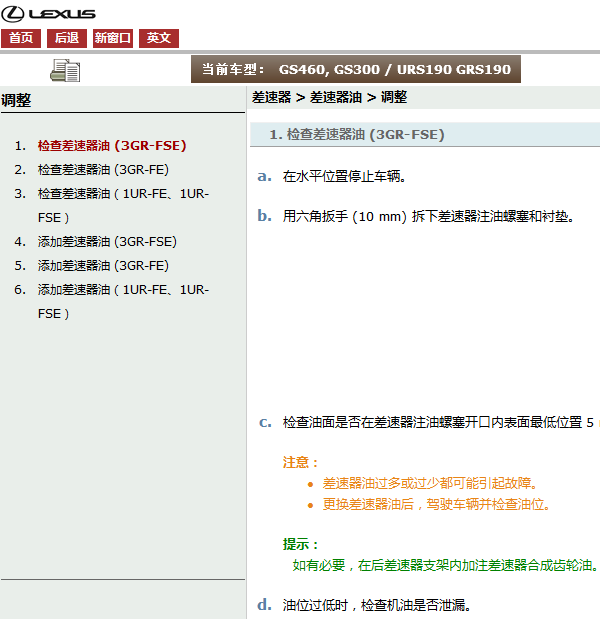Click the 提示 hint heading
The width and height of the screenshot is (600, 619).
point(300,544)
